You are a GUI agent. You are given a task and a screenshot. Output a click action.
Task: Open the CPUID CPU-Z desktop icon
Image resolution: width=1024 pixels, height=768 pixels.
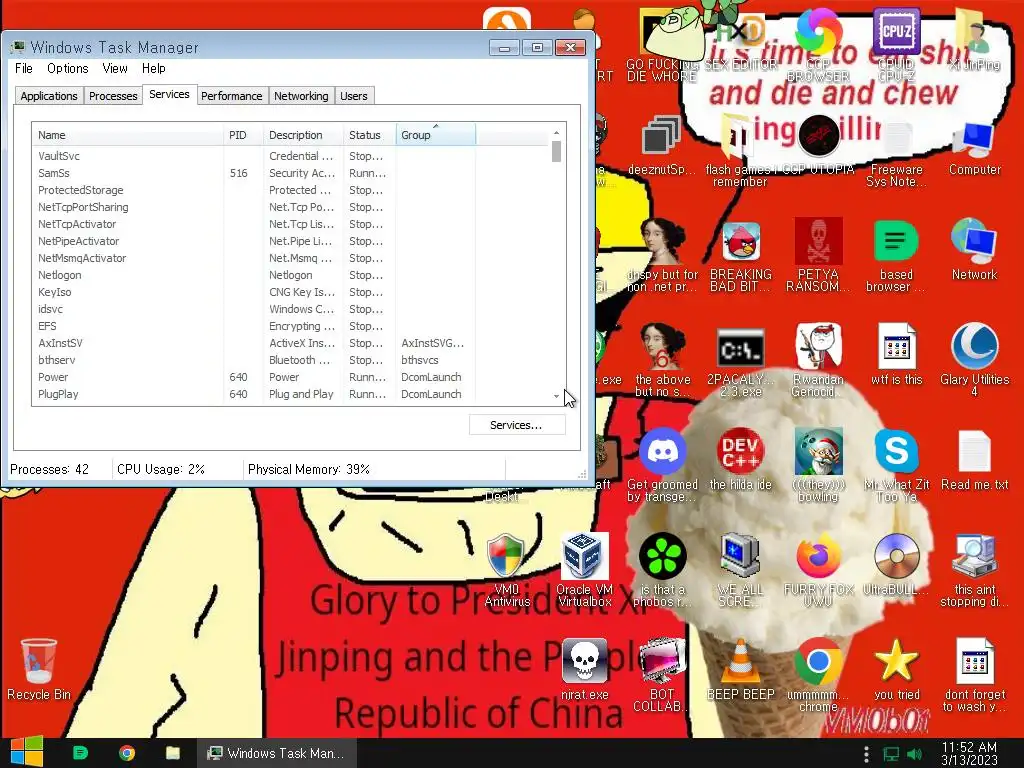(896, 44)
